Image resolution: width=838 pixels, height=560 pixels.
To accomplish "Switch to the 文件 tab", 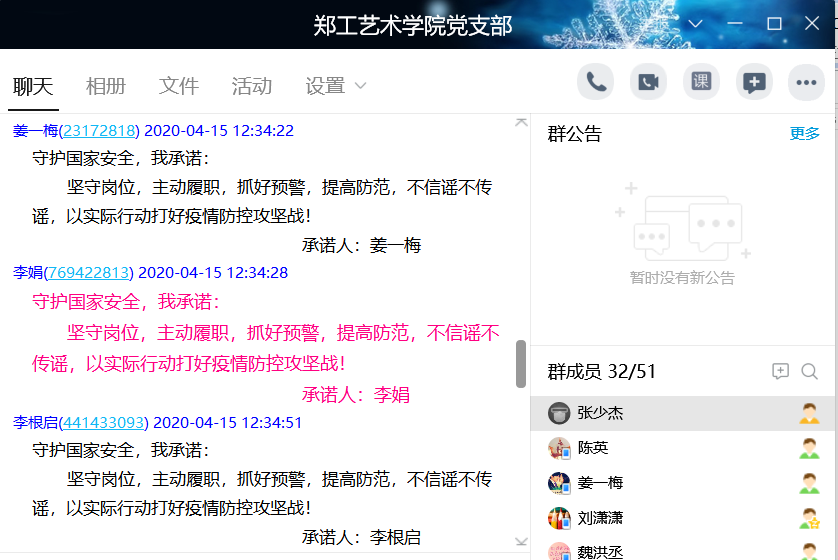I will (x=179, y=86).
